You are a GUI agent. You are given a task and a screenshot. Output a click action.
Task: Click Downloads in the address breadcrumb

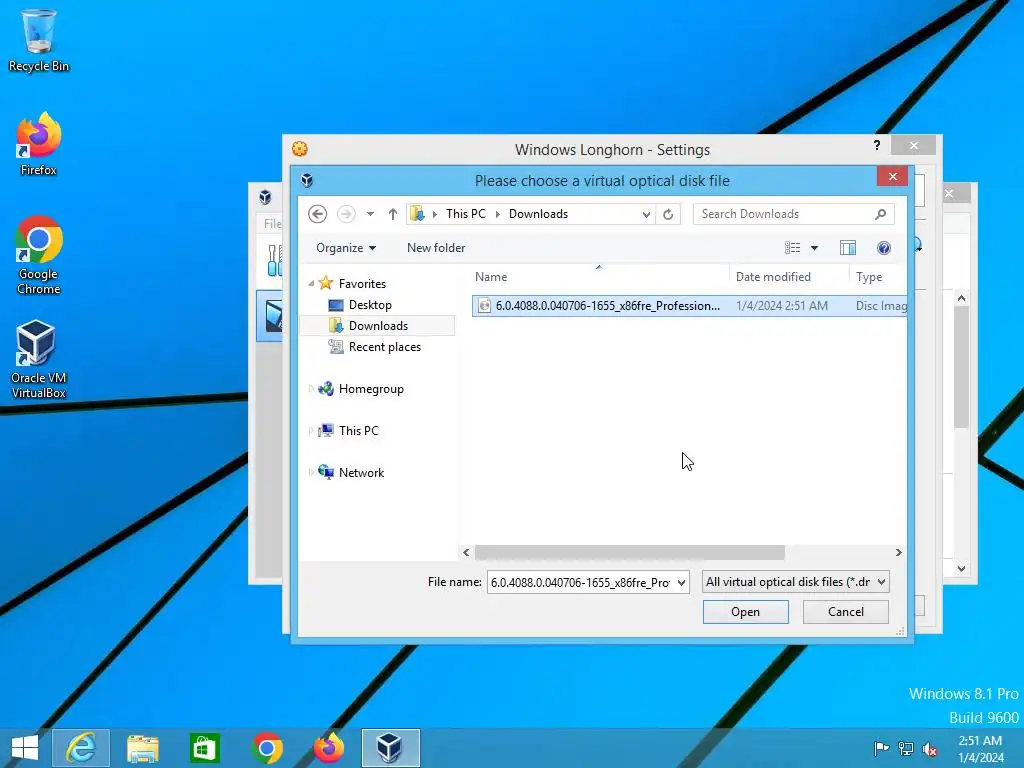(538, 214)
